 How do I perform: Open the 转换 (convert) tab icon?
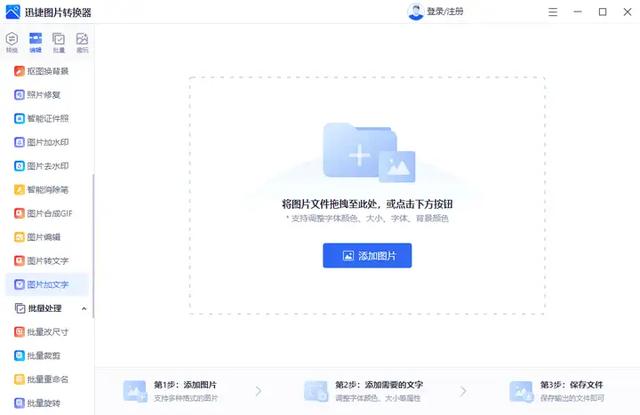[x=12, y=42]
